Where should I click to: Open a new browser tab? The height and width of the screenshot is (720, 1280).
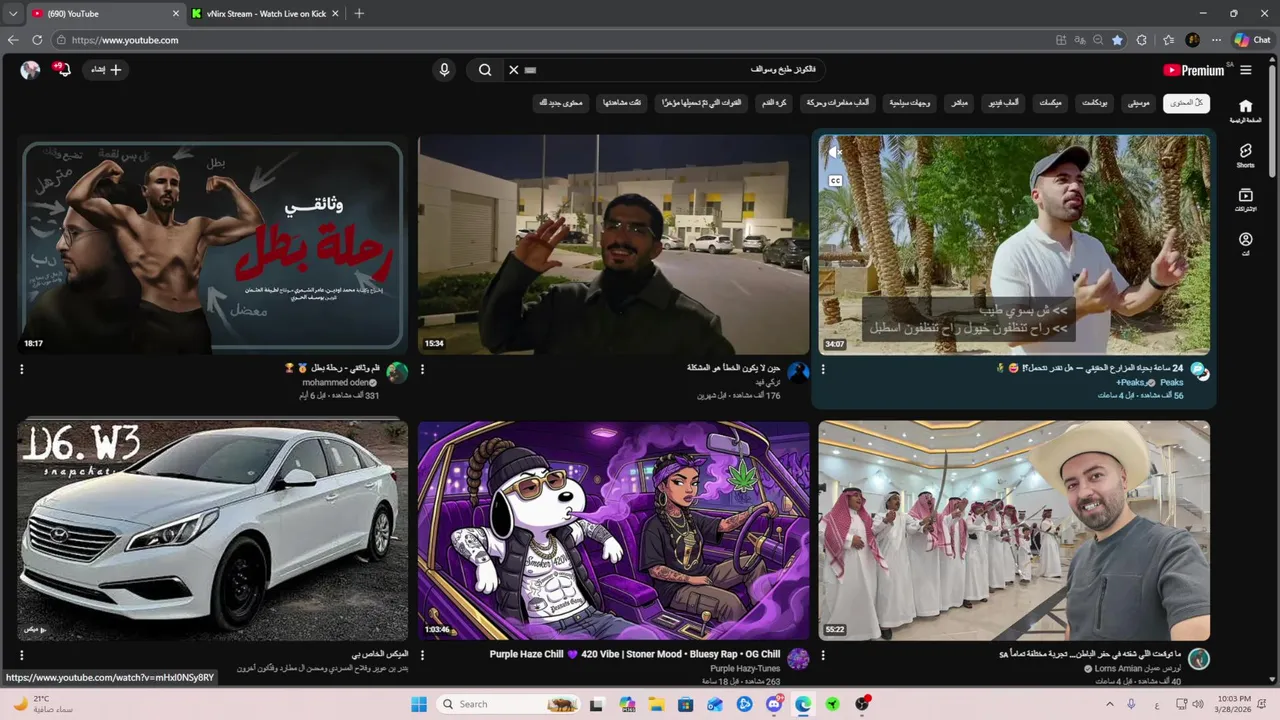(x=359, y=14)
